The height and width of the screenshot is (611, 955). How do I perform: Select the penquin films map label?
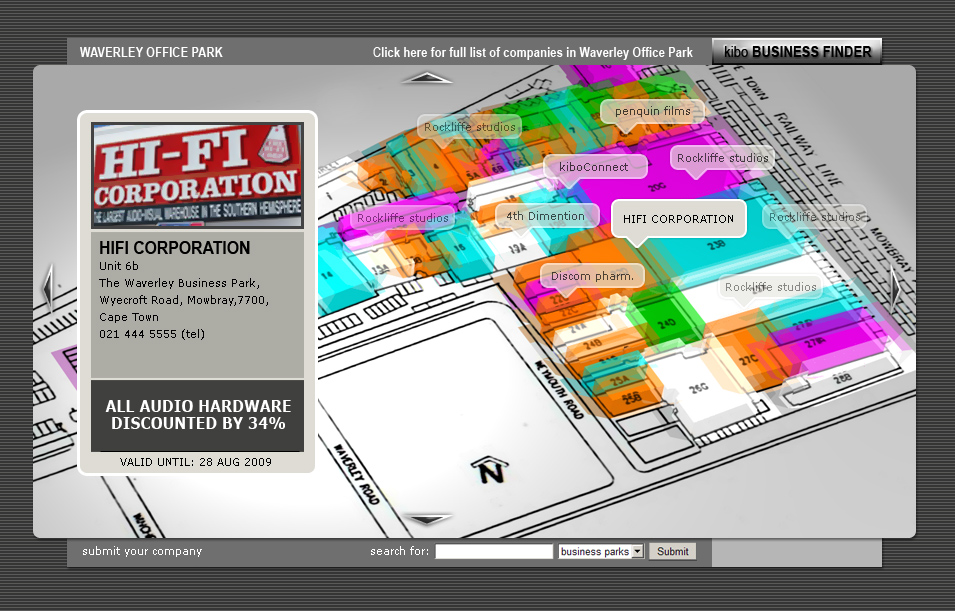(652, 111)
